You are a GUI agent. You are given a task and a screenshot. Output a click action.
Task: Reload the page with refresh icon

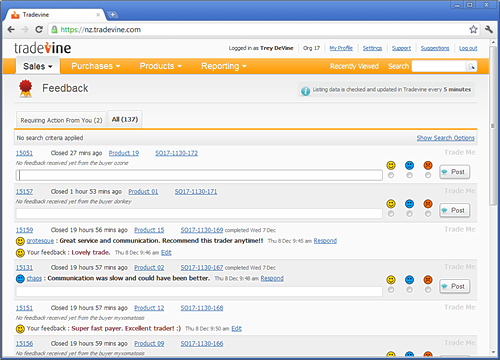coord(39,30)
